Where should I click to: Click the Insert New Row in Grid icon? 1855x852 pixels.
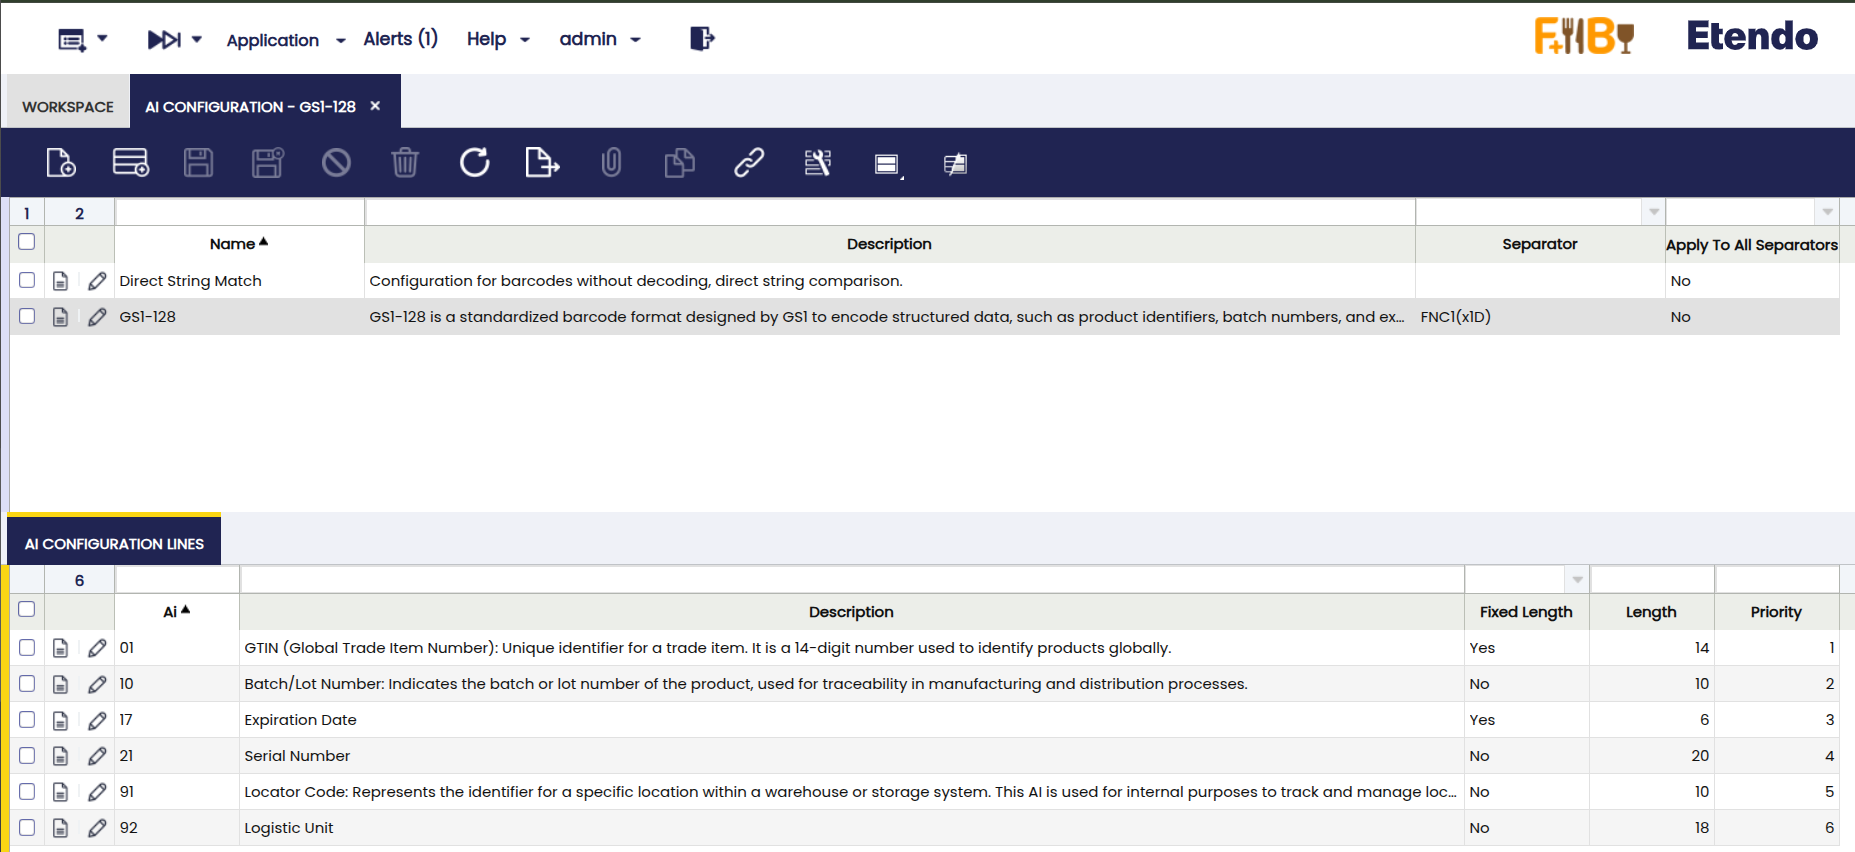point(130,162)
